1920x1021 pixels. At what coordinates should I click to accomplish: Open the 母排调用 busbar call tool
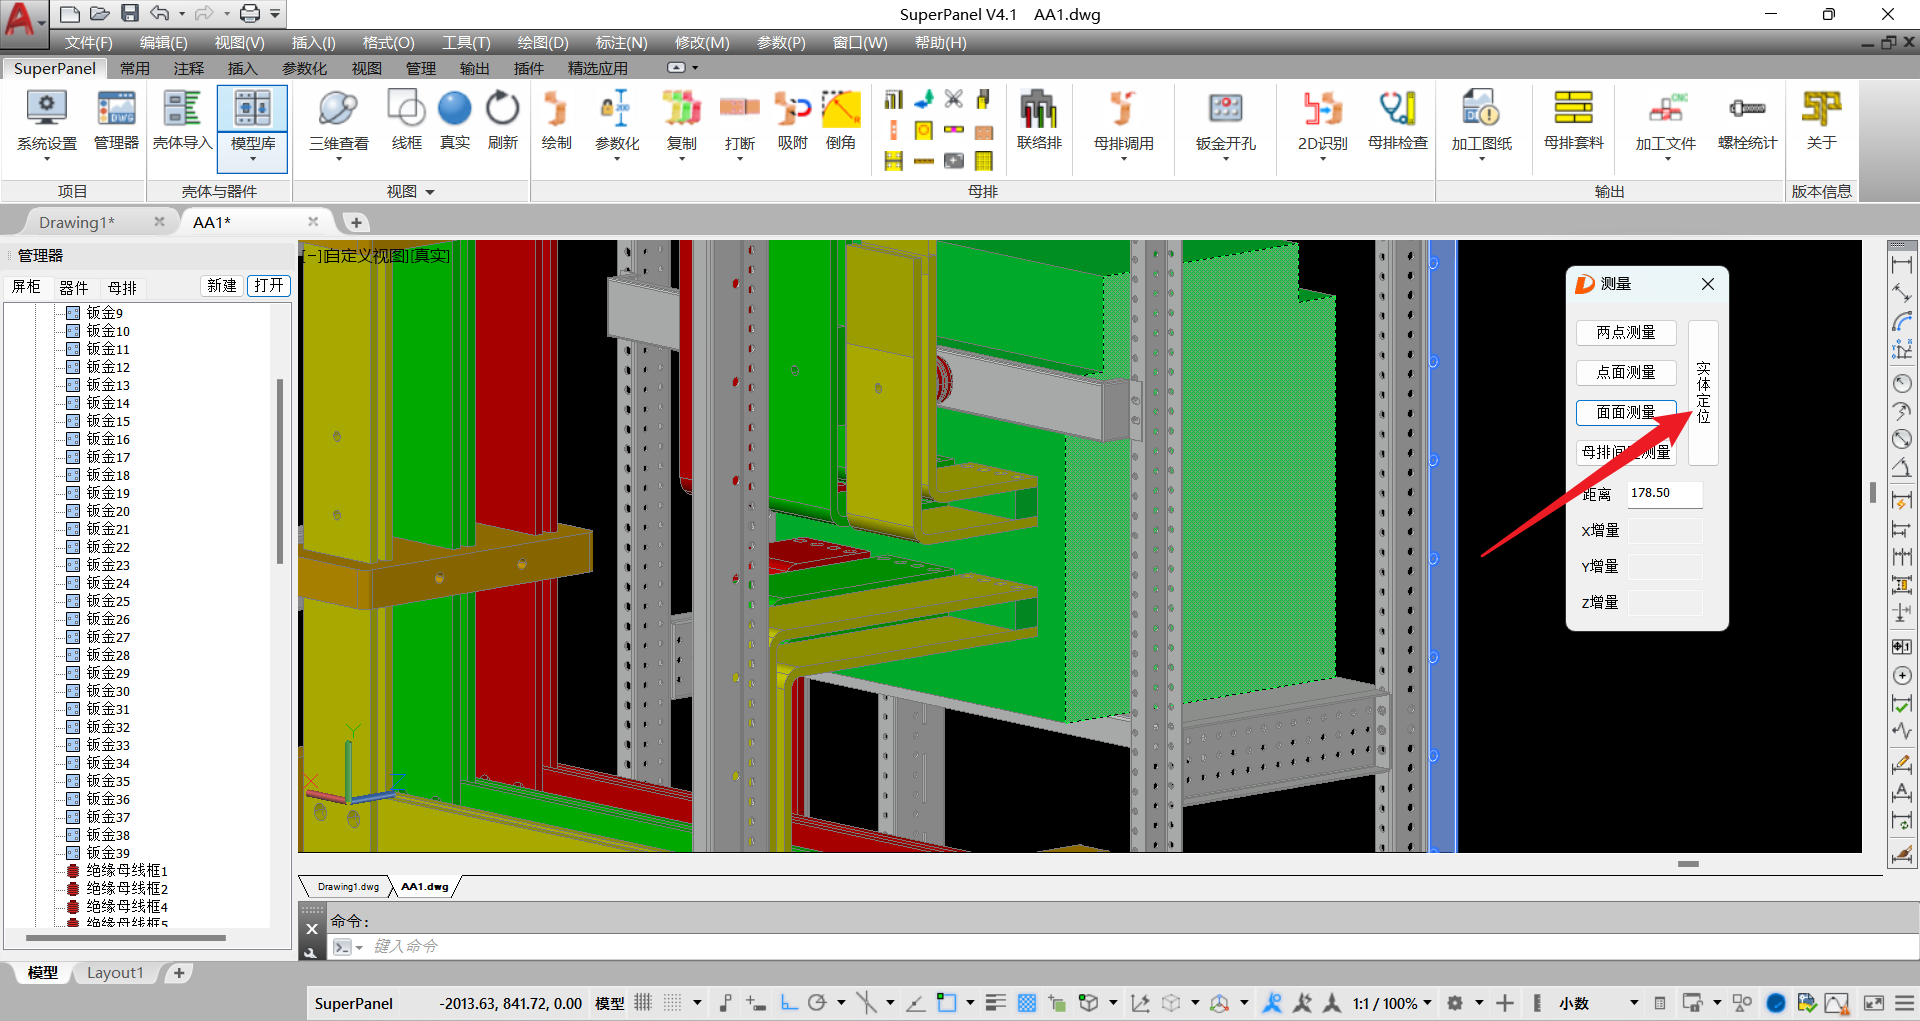pos(1123,122)
